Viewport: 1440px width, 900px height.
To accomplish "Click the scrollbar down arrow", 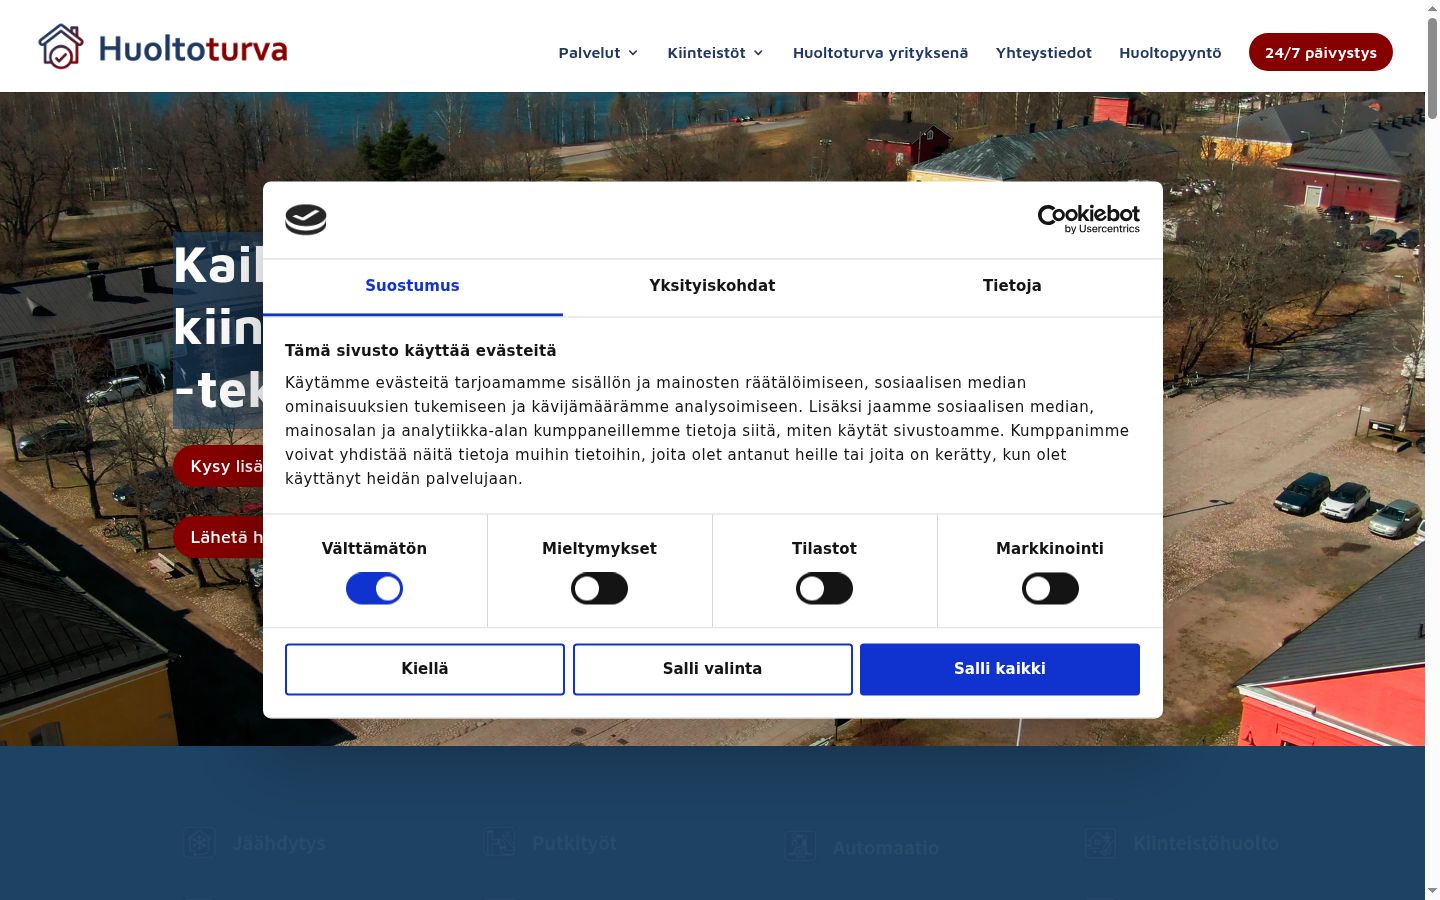I will coord(1432,891).
